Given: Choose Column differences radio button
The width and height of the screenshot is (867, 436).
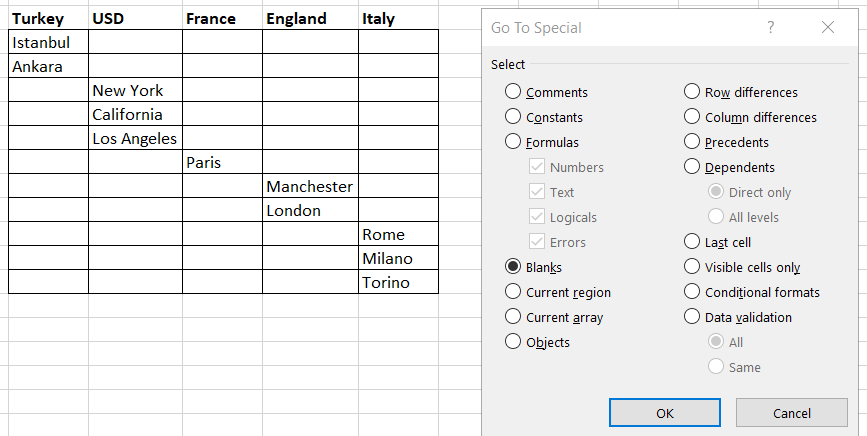Looking at the screenshot, I should coord(692,117).
